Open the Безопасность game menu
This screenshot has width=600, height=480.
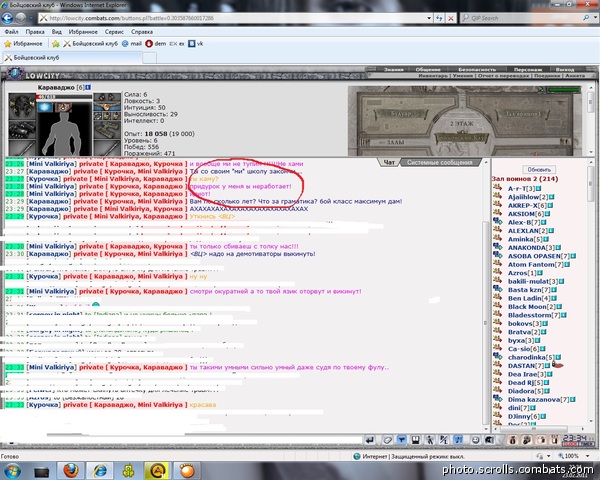[477, 69]
